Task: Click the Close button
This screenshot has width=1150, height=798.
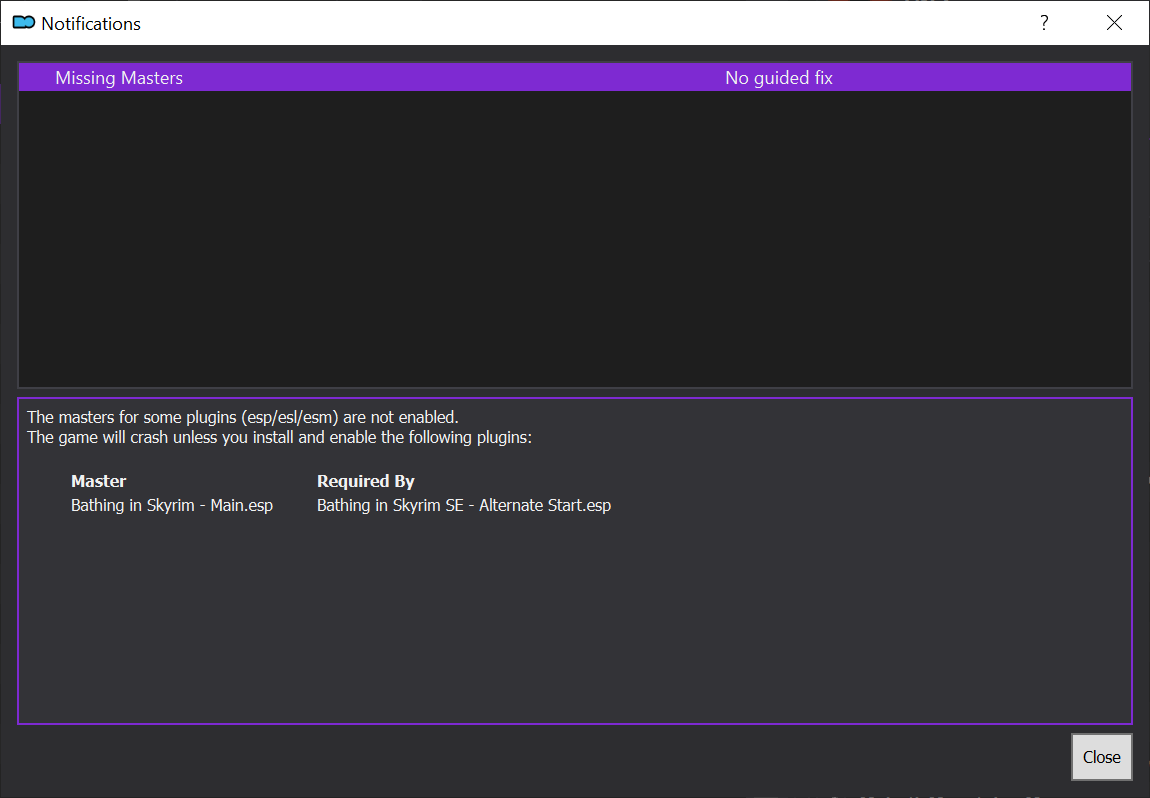Action: click(1101, 757)
